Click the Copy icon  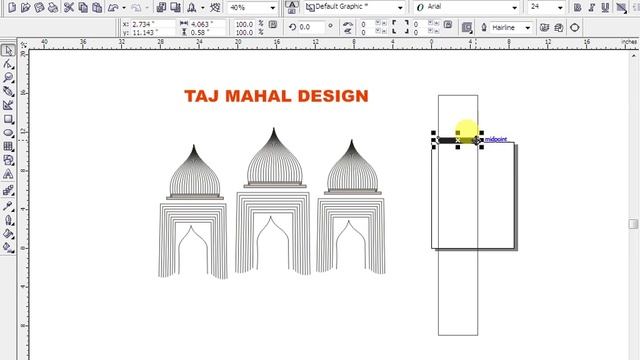tap(83, 7)
